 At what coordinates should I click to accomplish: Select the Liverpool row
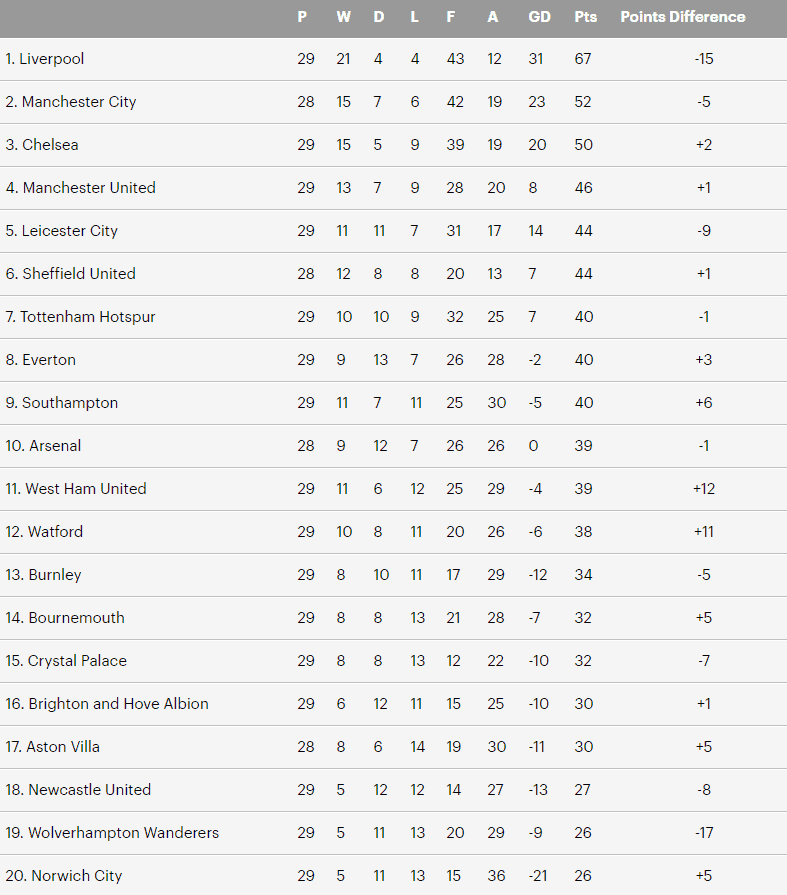pyautogui.click(x=393, y=59)
